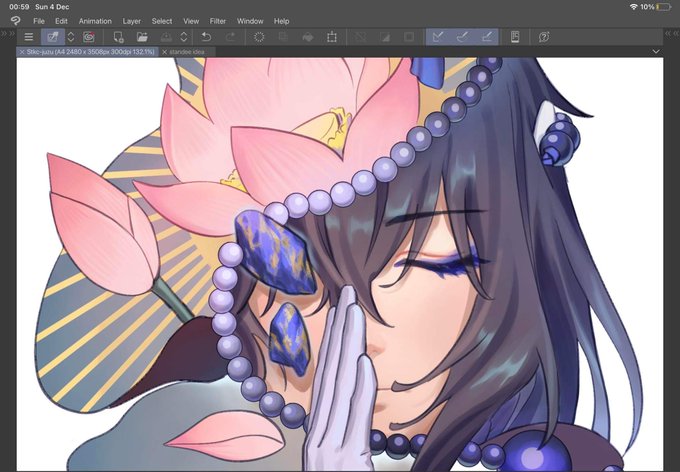Click the Clear Outside Selection icon
680x472 pixels.
click(x=283, y=37)
